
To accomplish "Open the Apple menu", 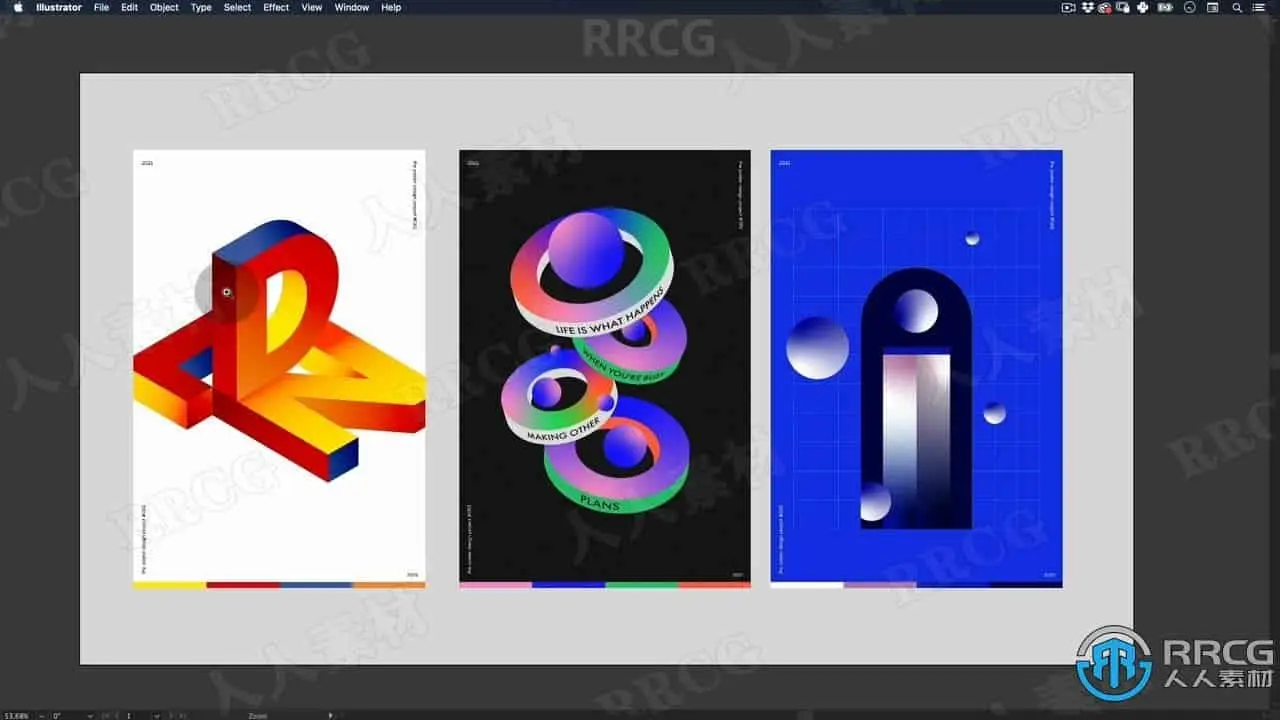I will tap(17, 7).
